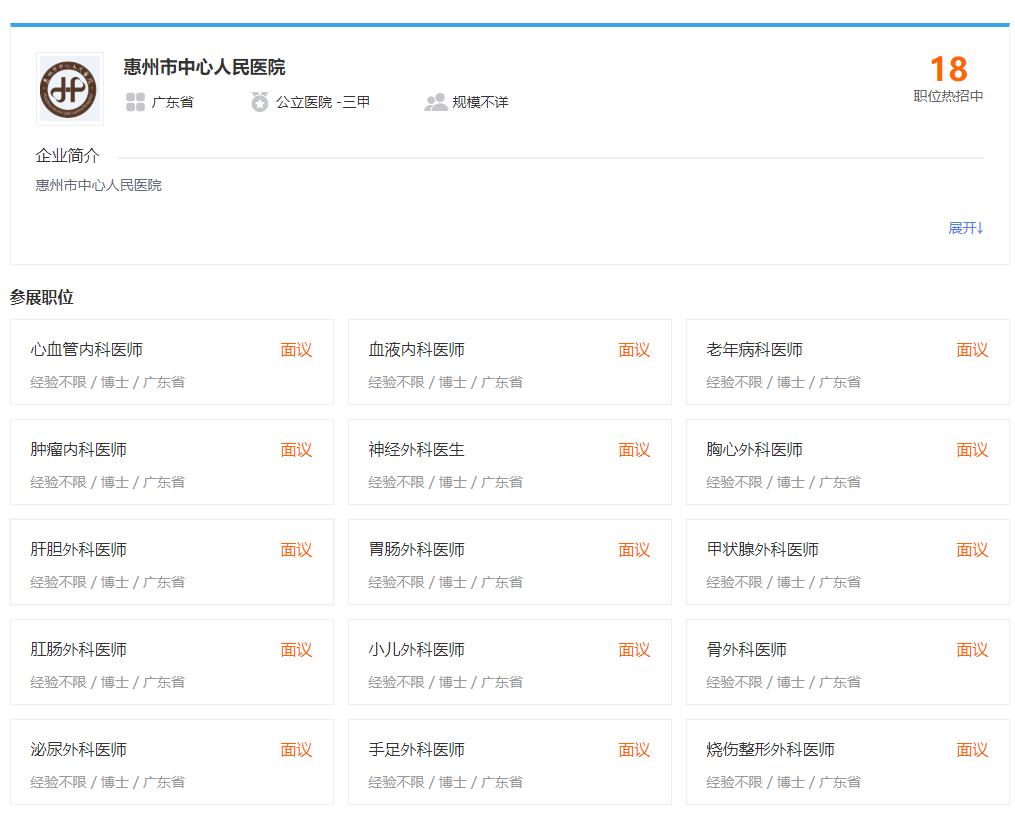Click the location icon next to 广东省
The image size is (1015, 818).
tap(135, 101)
